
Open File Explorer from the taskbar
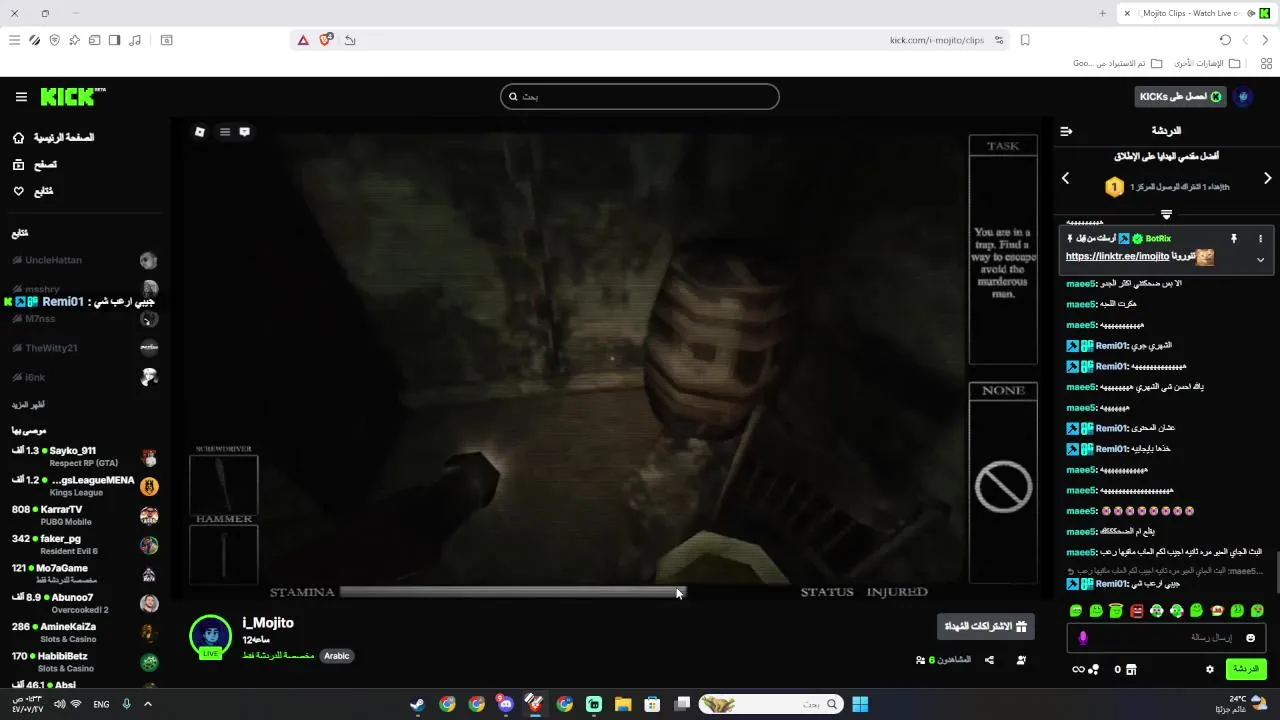click(x=622, y=704)
